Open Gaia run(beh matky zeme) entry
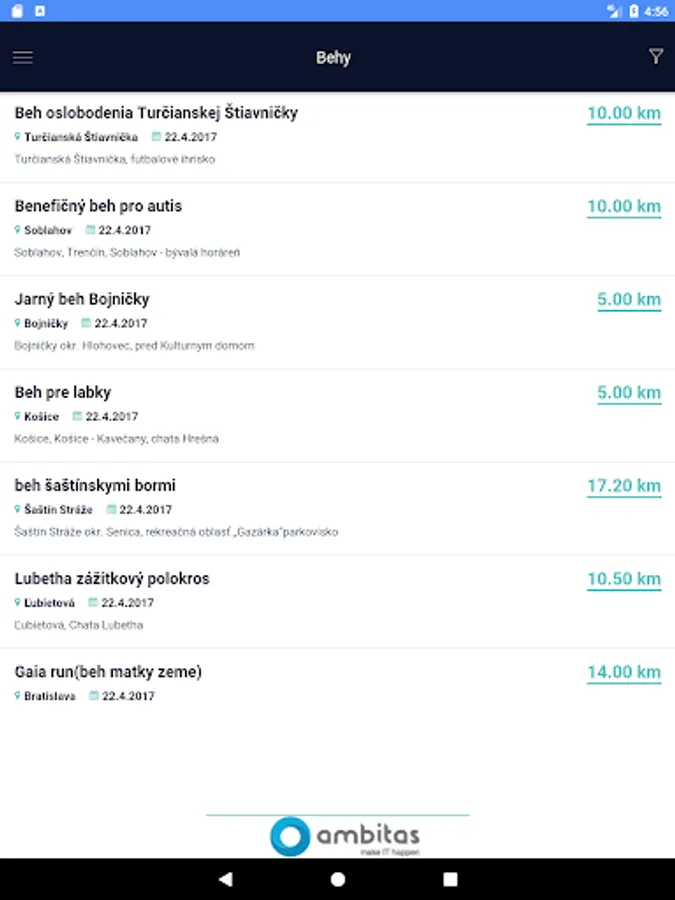This screenshot has width=675, height=900. click(x=108, y=672)
